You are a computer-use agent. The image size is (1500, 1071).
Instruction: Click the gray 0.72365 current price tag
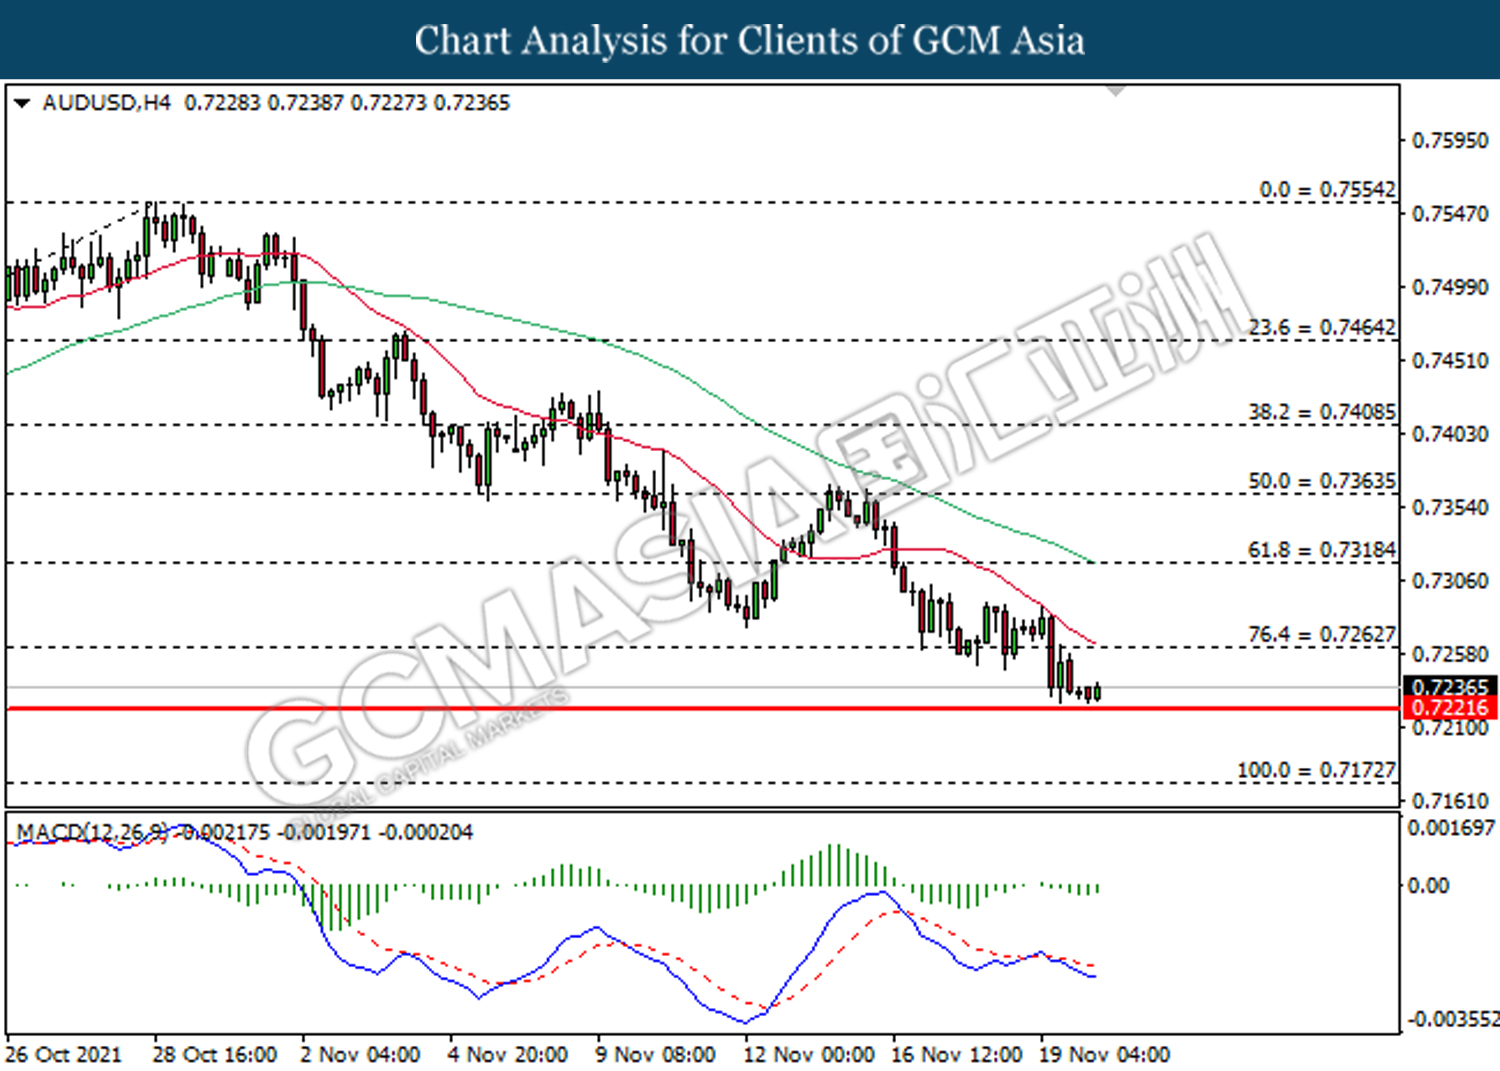(x=1450, y=687)
